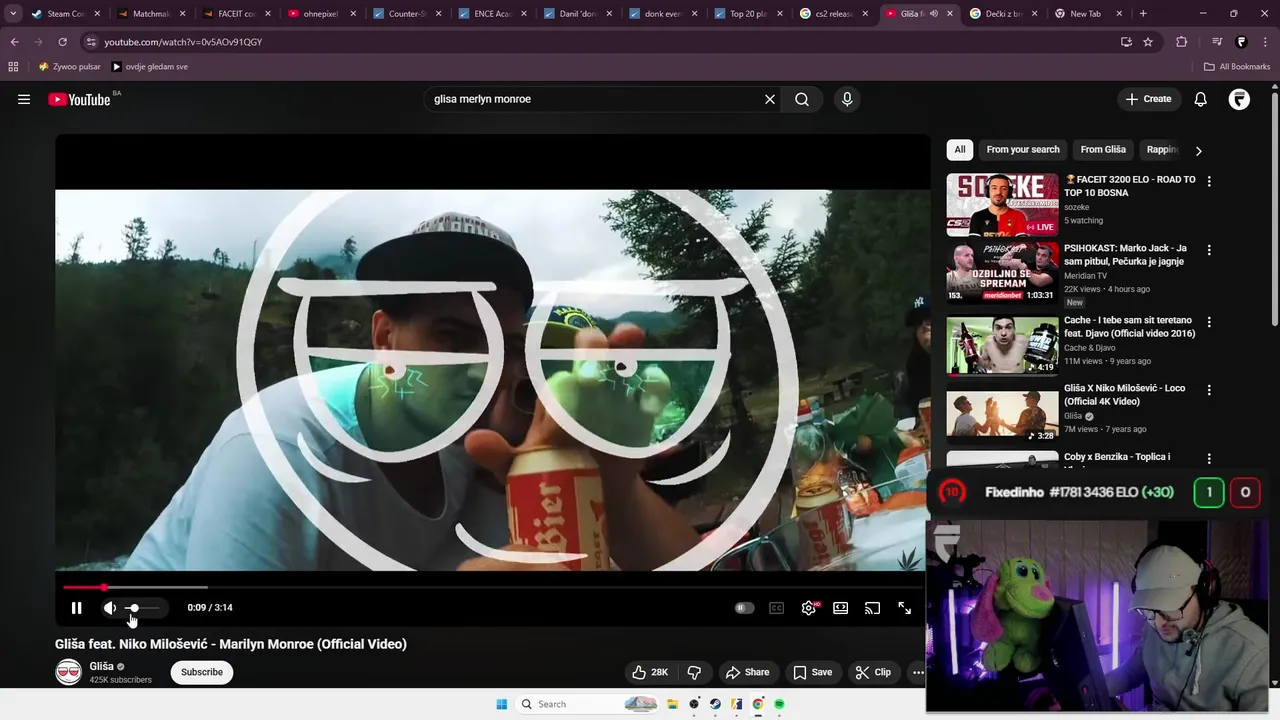The width and height of the screenshot is (1280, 720).
Task: Open the All Bookmarks folder
Action: 1237,67
